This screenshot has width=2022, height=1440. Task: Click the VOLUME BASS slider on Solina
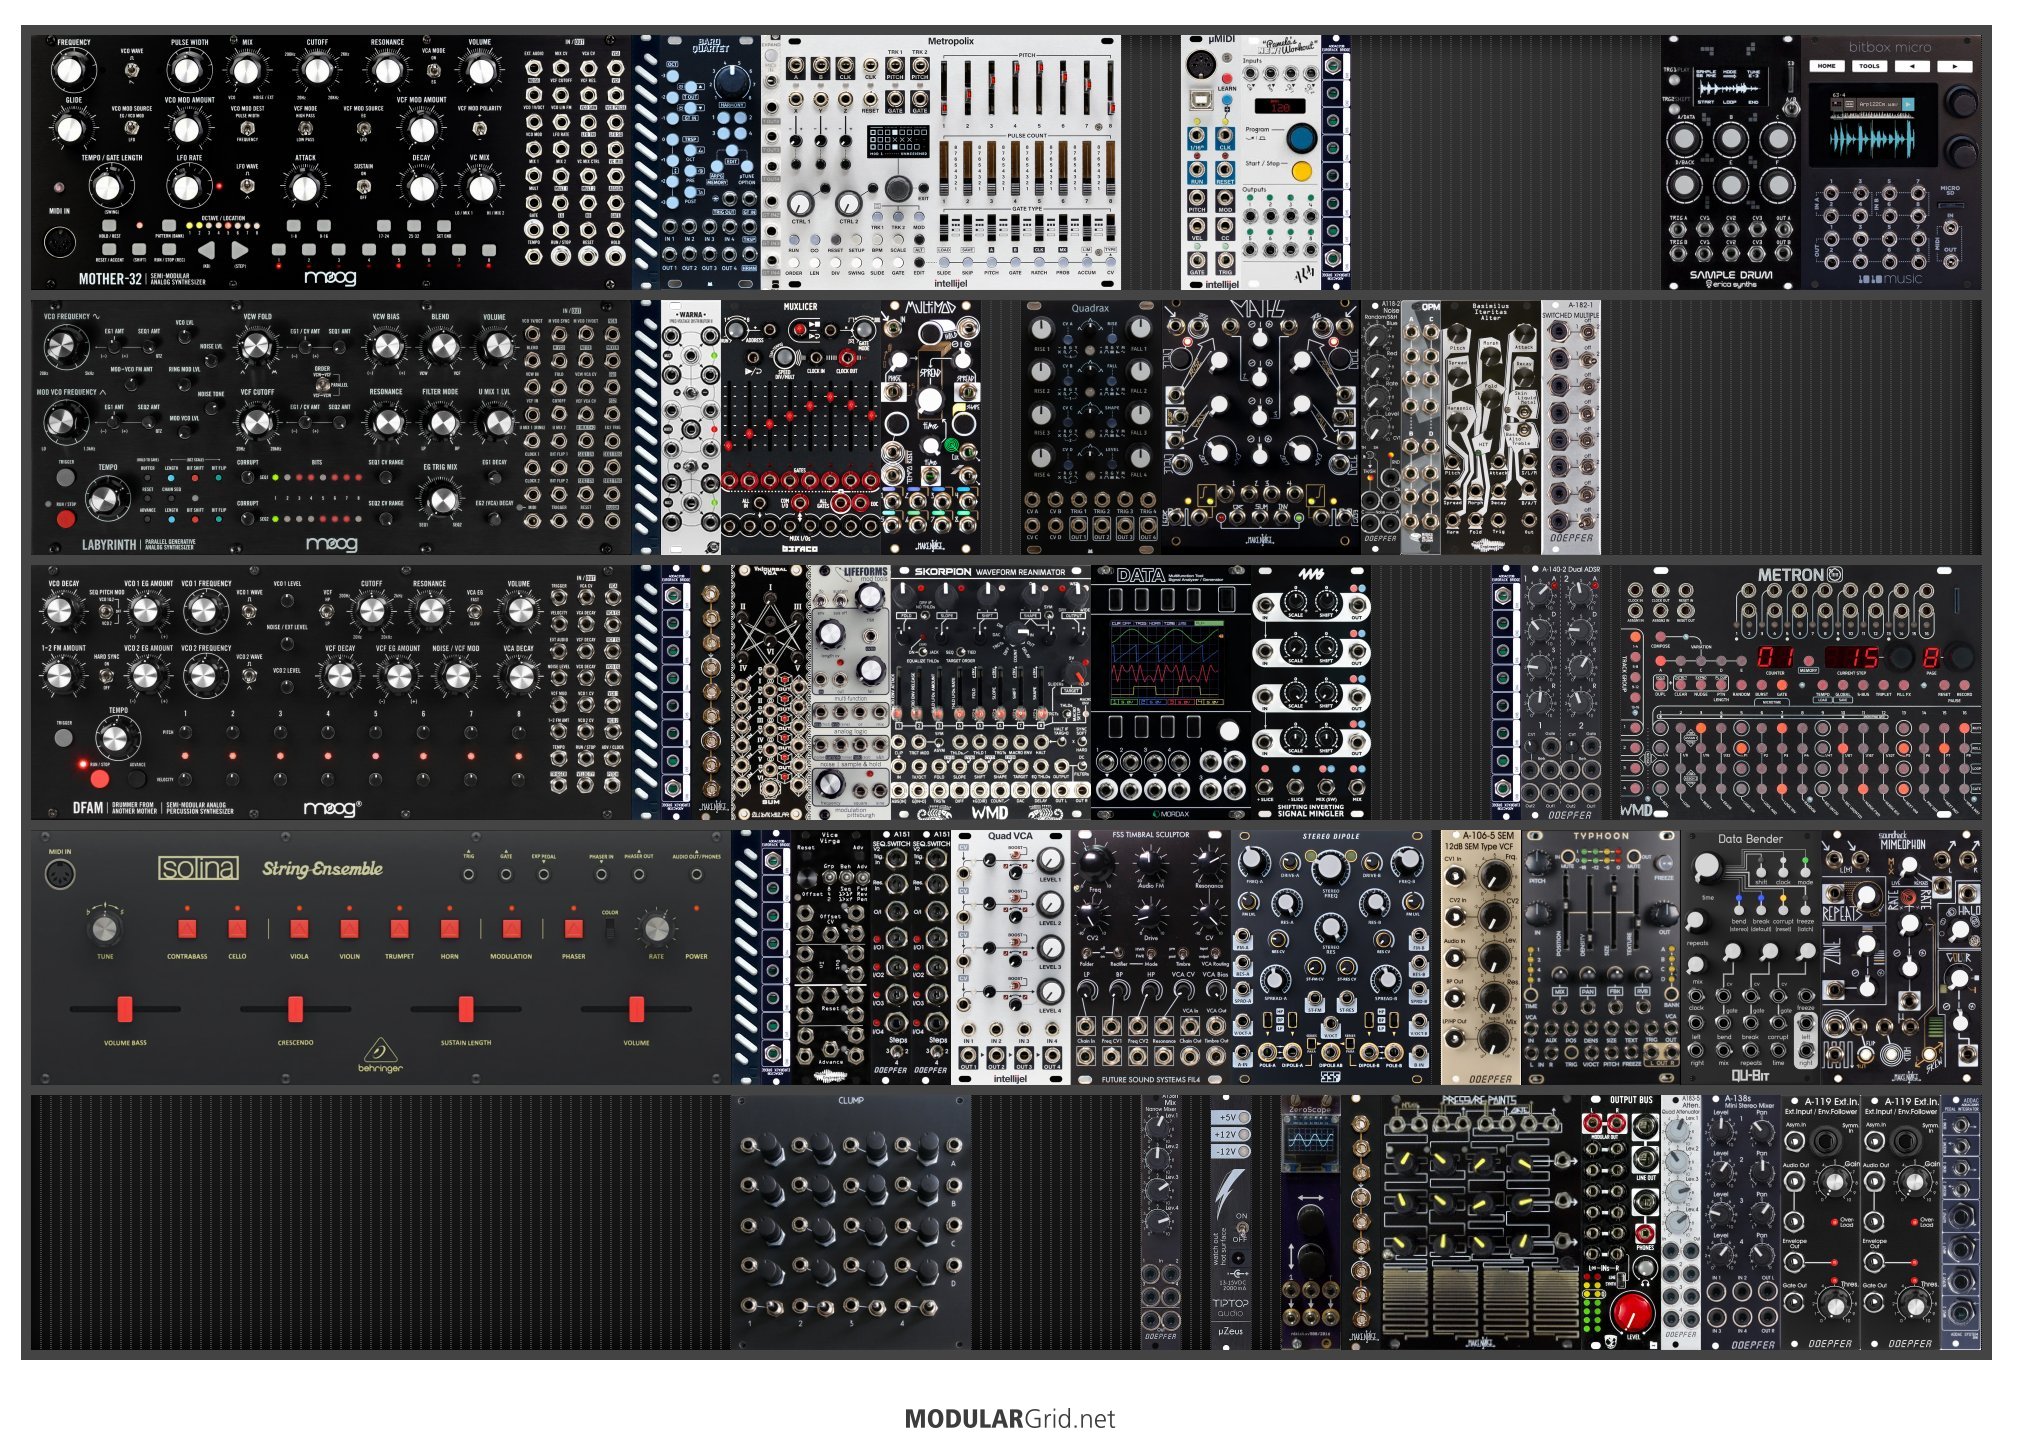pos(125,1009)
